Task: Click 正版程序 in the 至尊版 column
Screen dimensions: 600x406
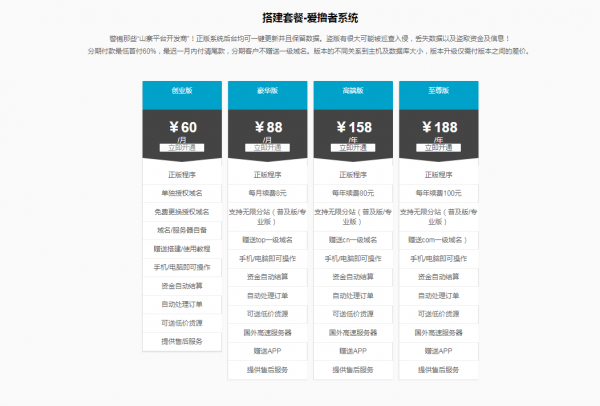Action: tap(439, 175)
